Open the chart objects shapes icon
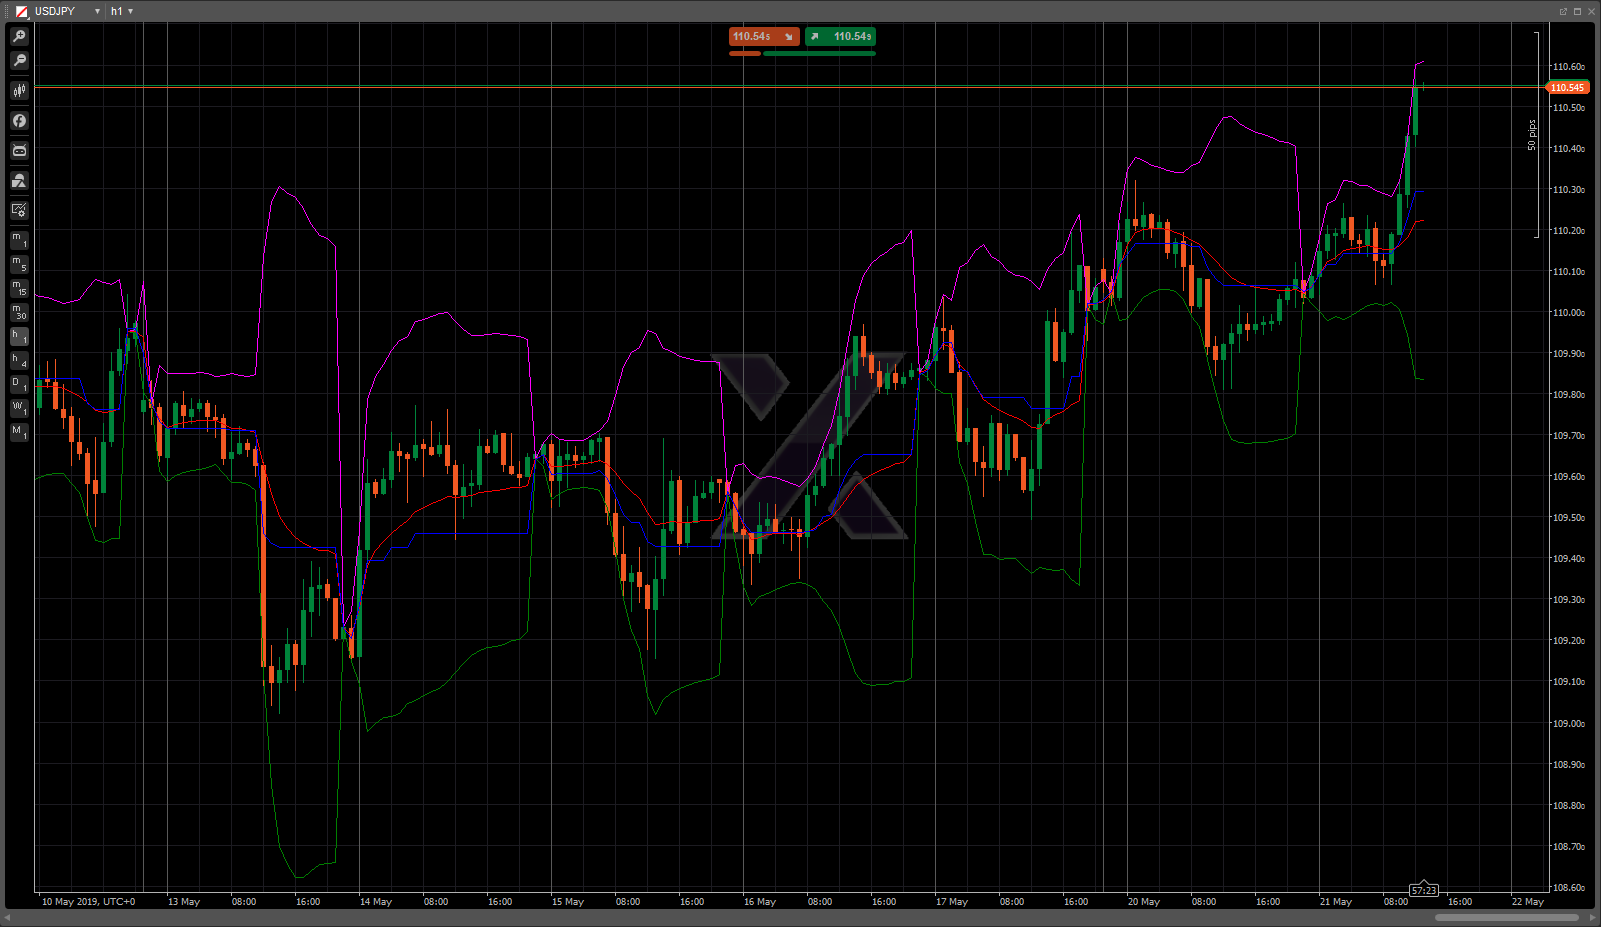The image size is (1601, 927). tap(19, 181)
